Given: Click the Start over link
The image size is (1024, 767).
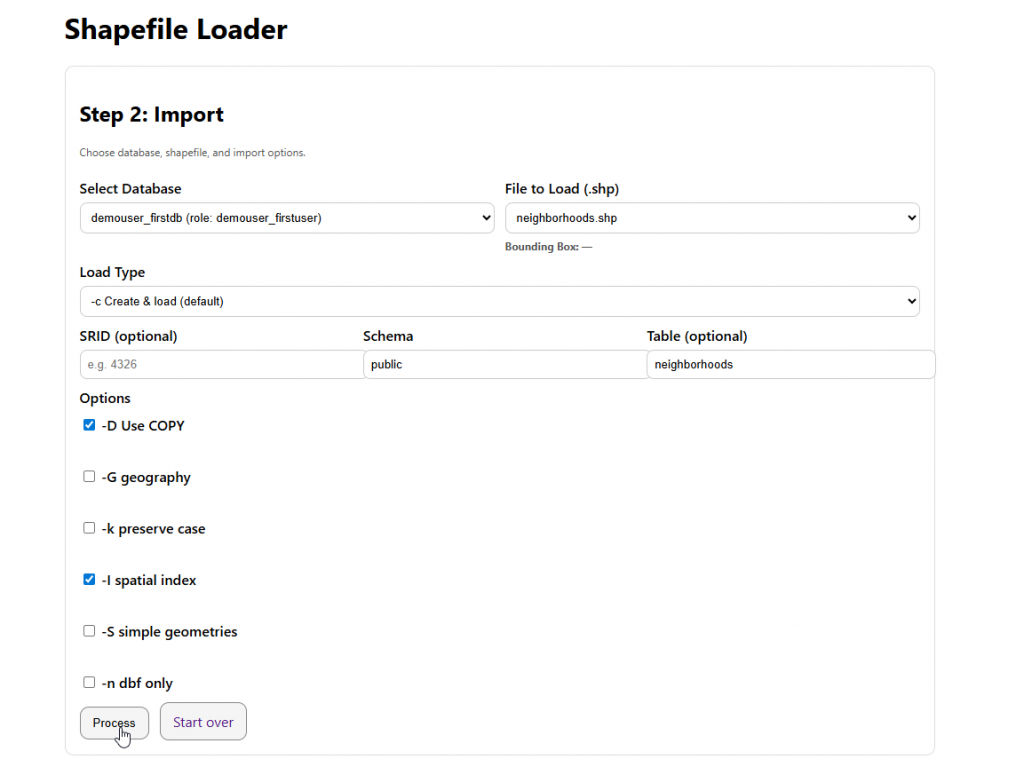Looking at the screenshot, I should point(203,722).
